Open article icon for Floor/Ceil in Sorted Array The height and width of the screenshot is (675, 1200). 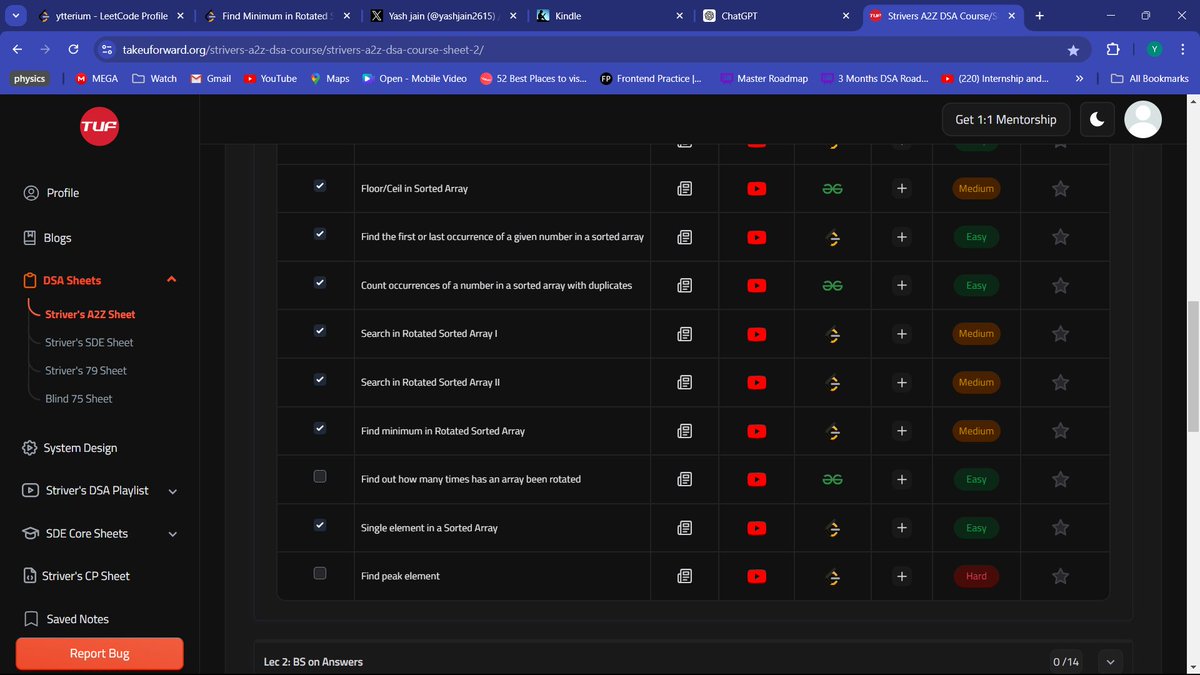coord(684,188)
